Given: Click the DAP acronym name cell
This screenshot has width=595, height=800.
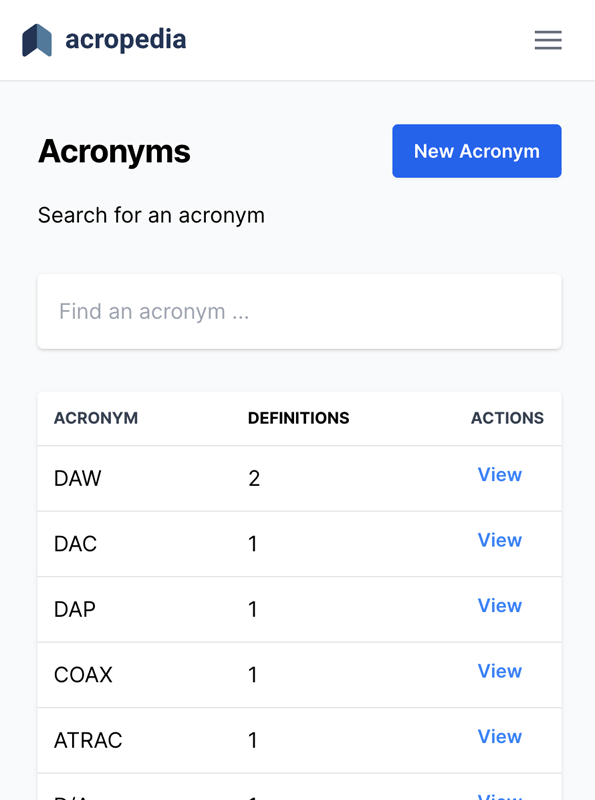Looking at the screenshot, I should tap(75, 609).
